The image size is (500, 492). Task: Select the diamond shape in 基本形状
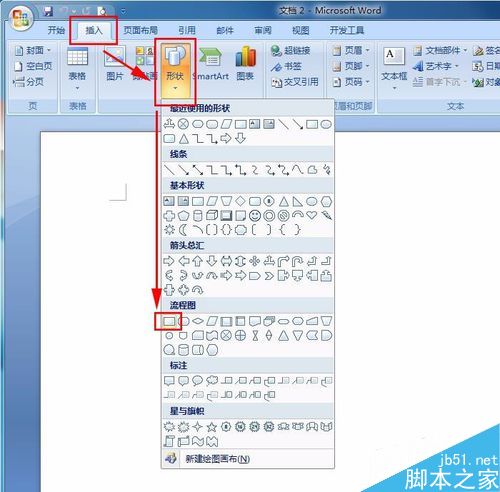[x=240, y=201]
